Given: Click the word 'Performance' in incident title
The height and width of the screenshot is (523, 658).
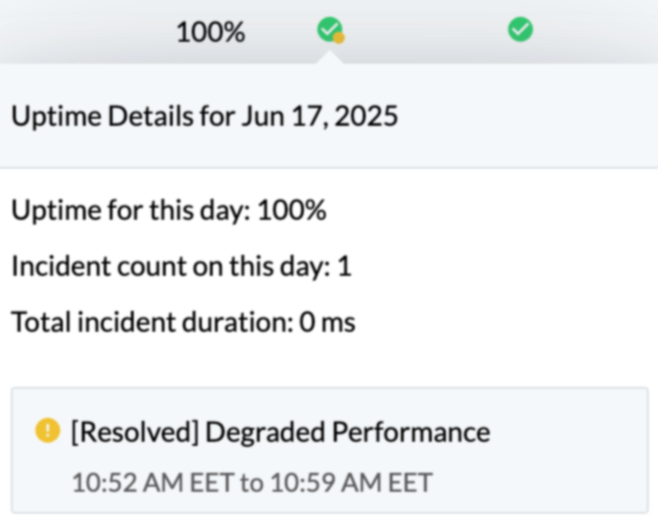Looking at the screenshot, I should pos(410,432).
